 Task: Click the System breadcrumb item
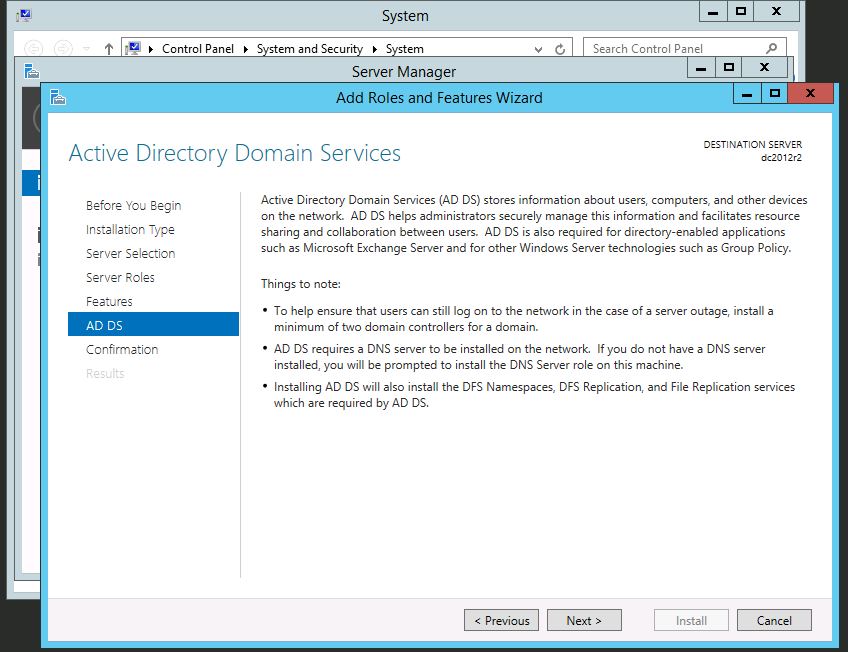pos(405,49)
